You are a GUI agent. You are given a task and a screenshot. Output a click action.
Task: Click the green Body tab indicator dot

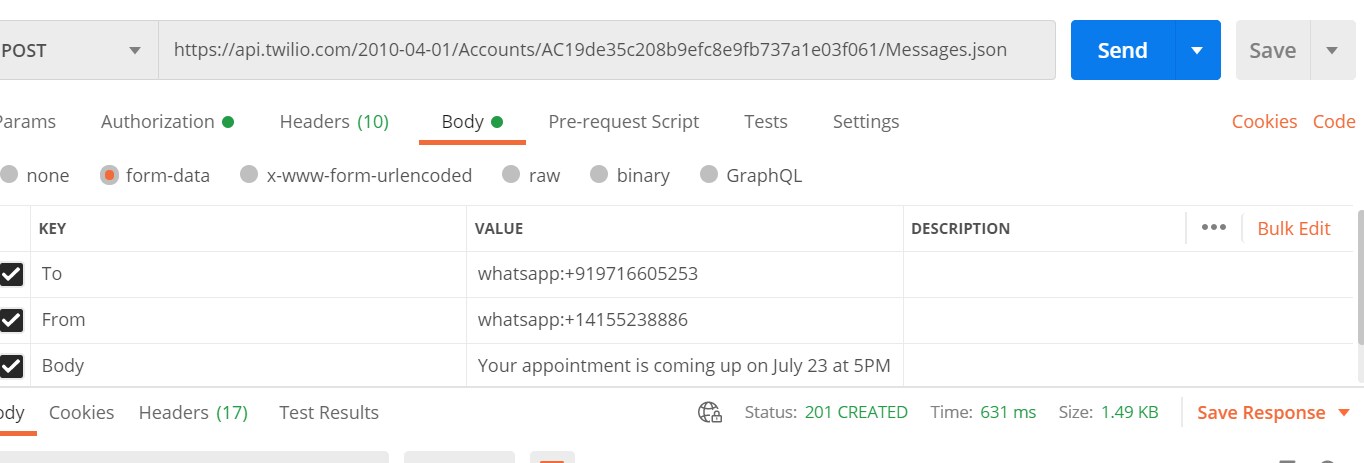(x=497, y=122)
